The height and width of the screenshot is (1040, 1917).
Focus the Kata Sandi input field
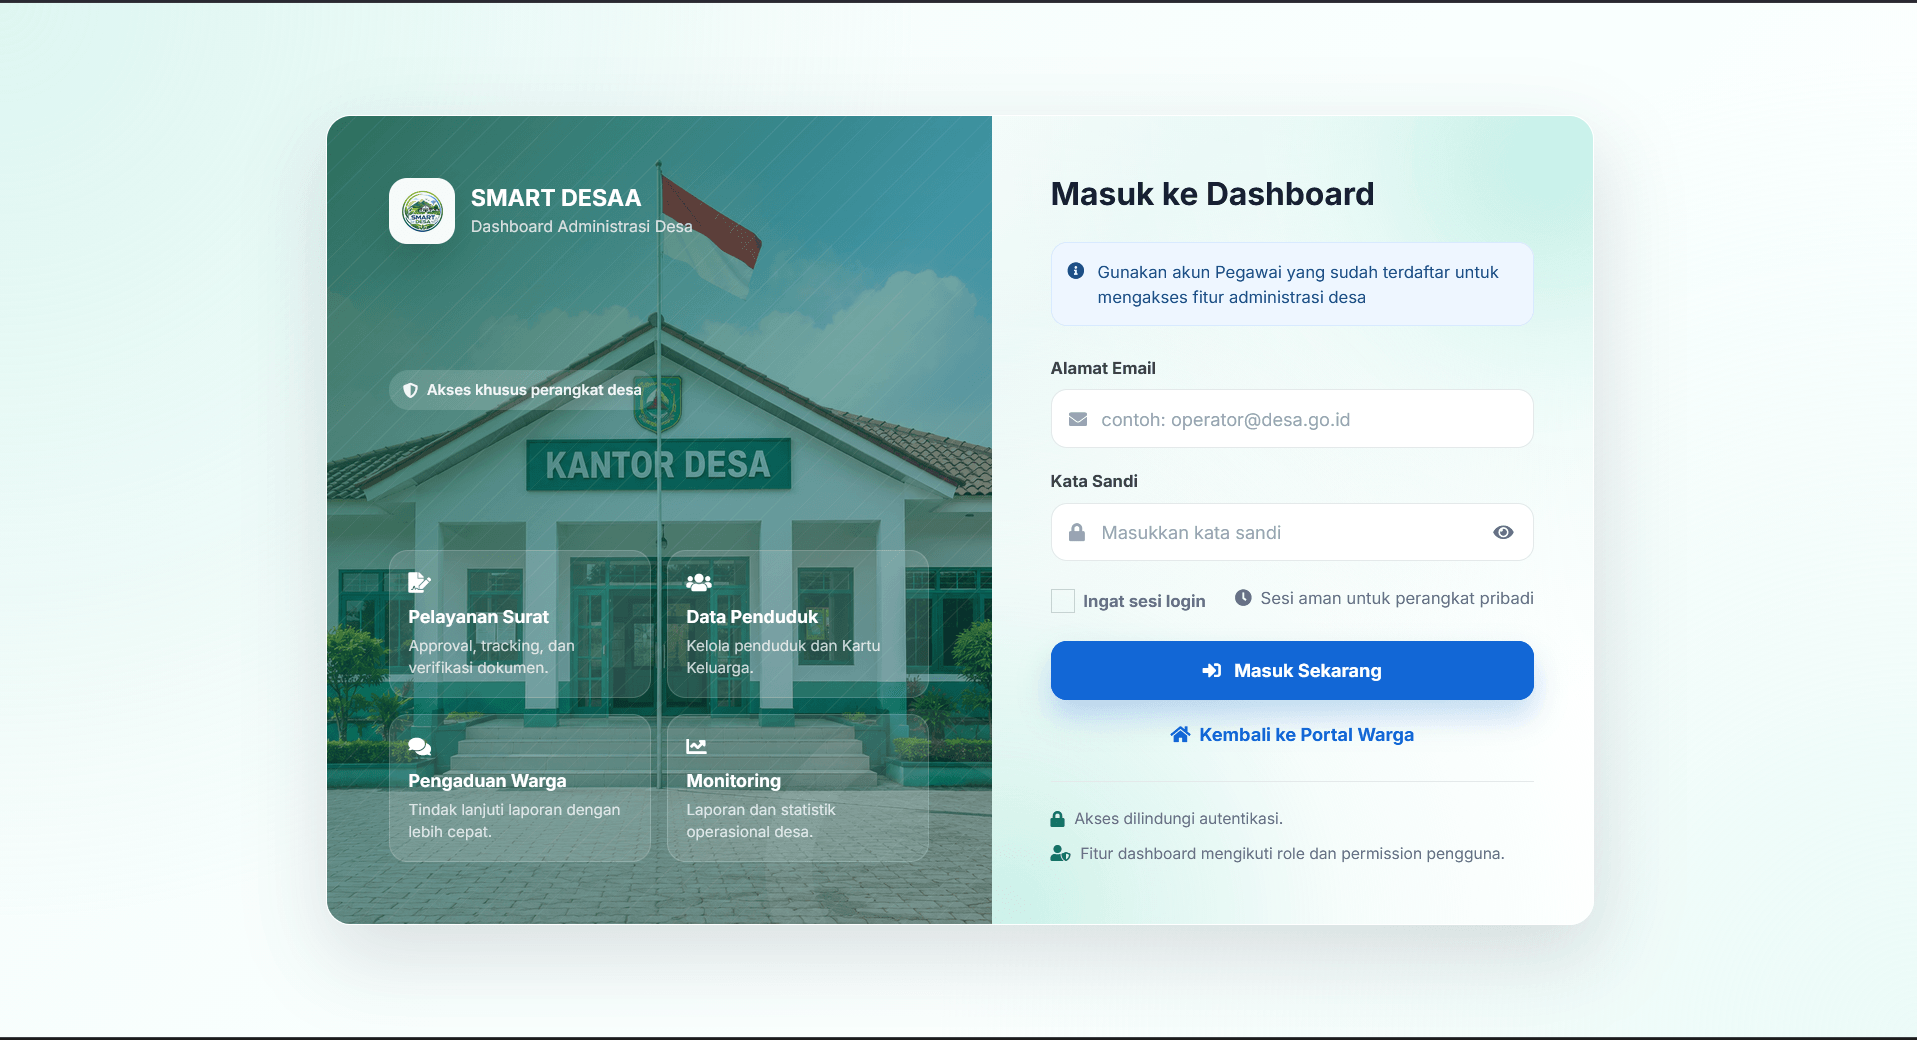point(1292,532)
